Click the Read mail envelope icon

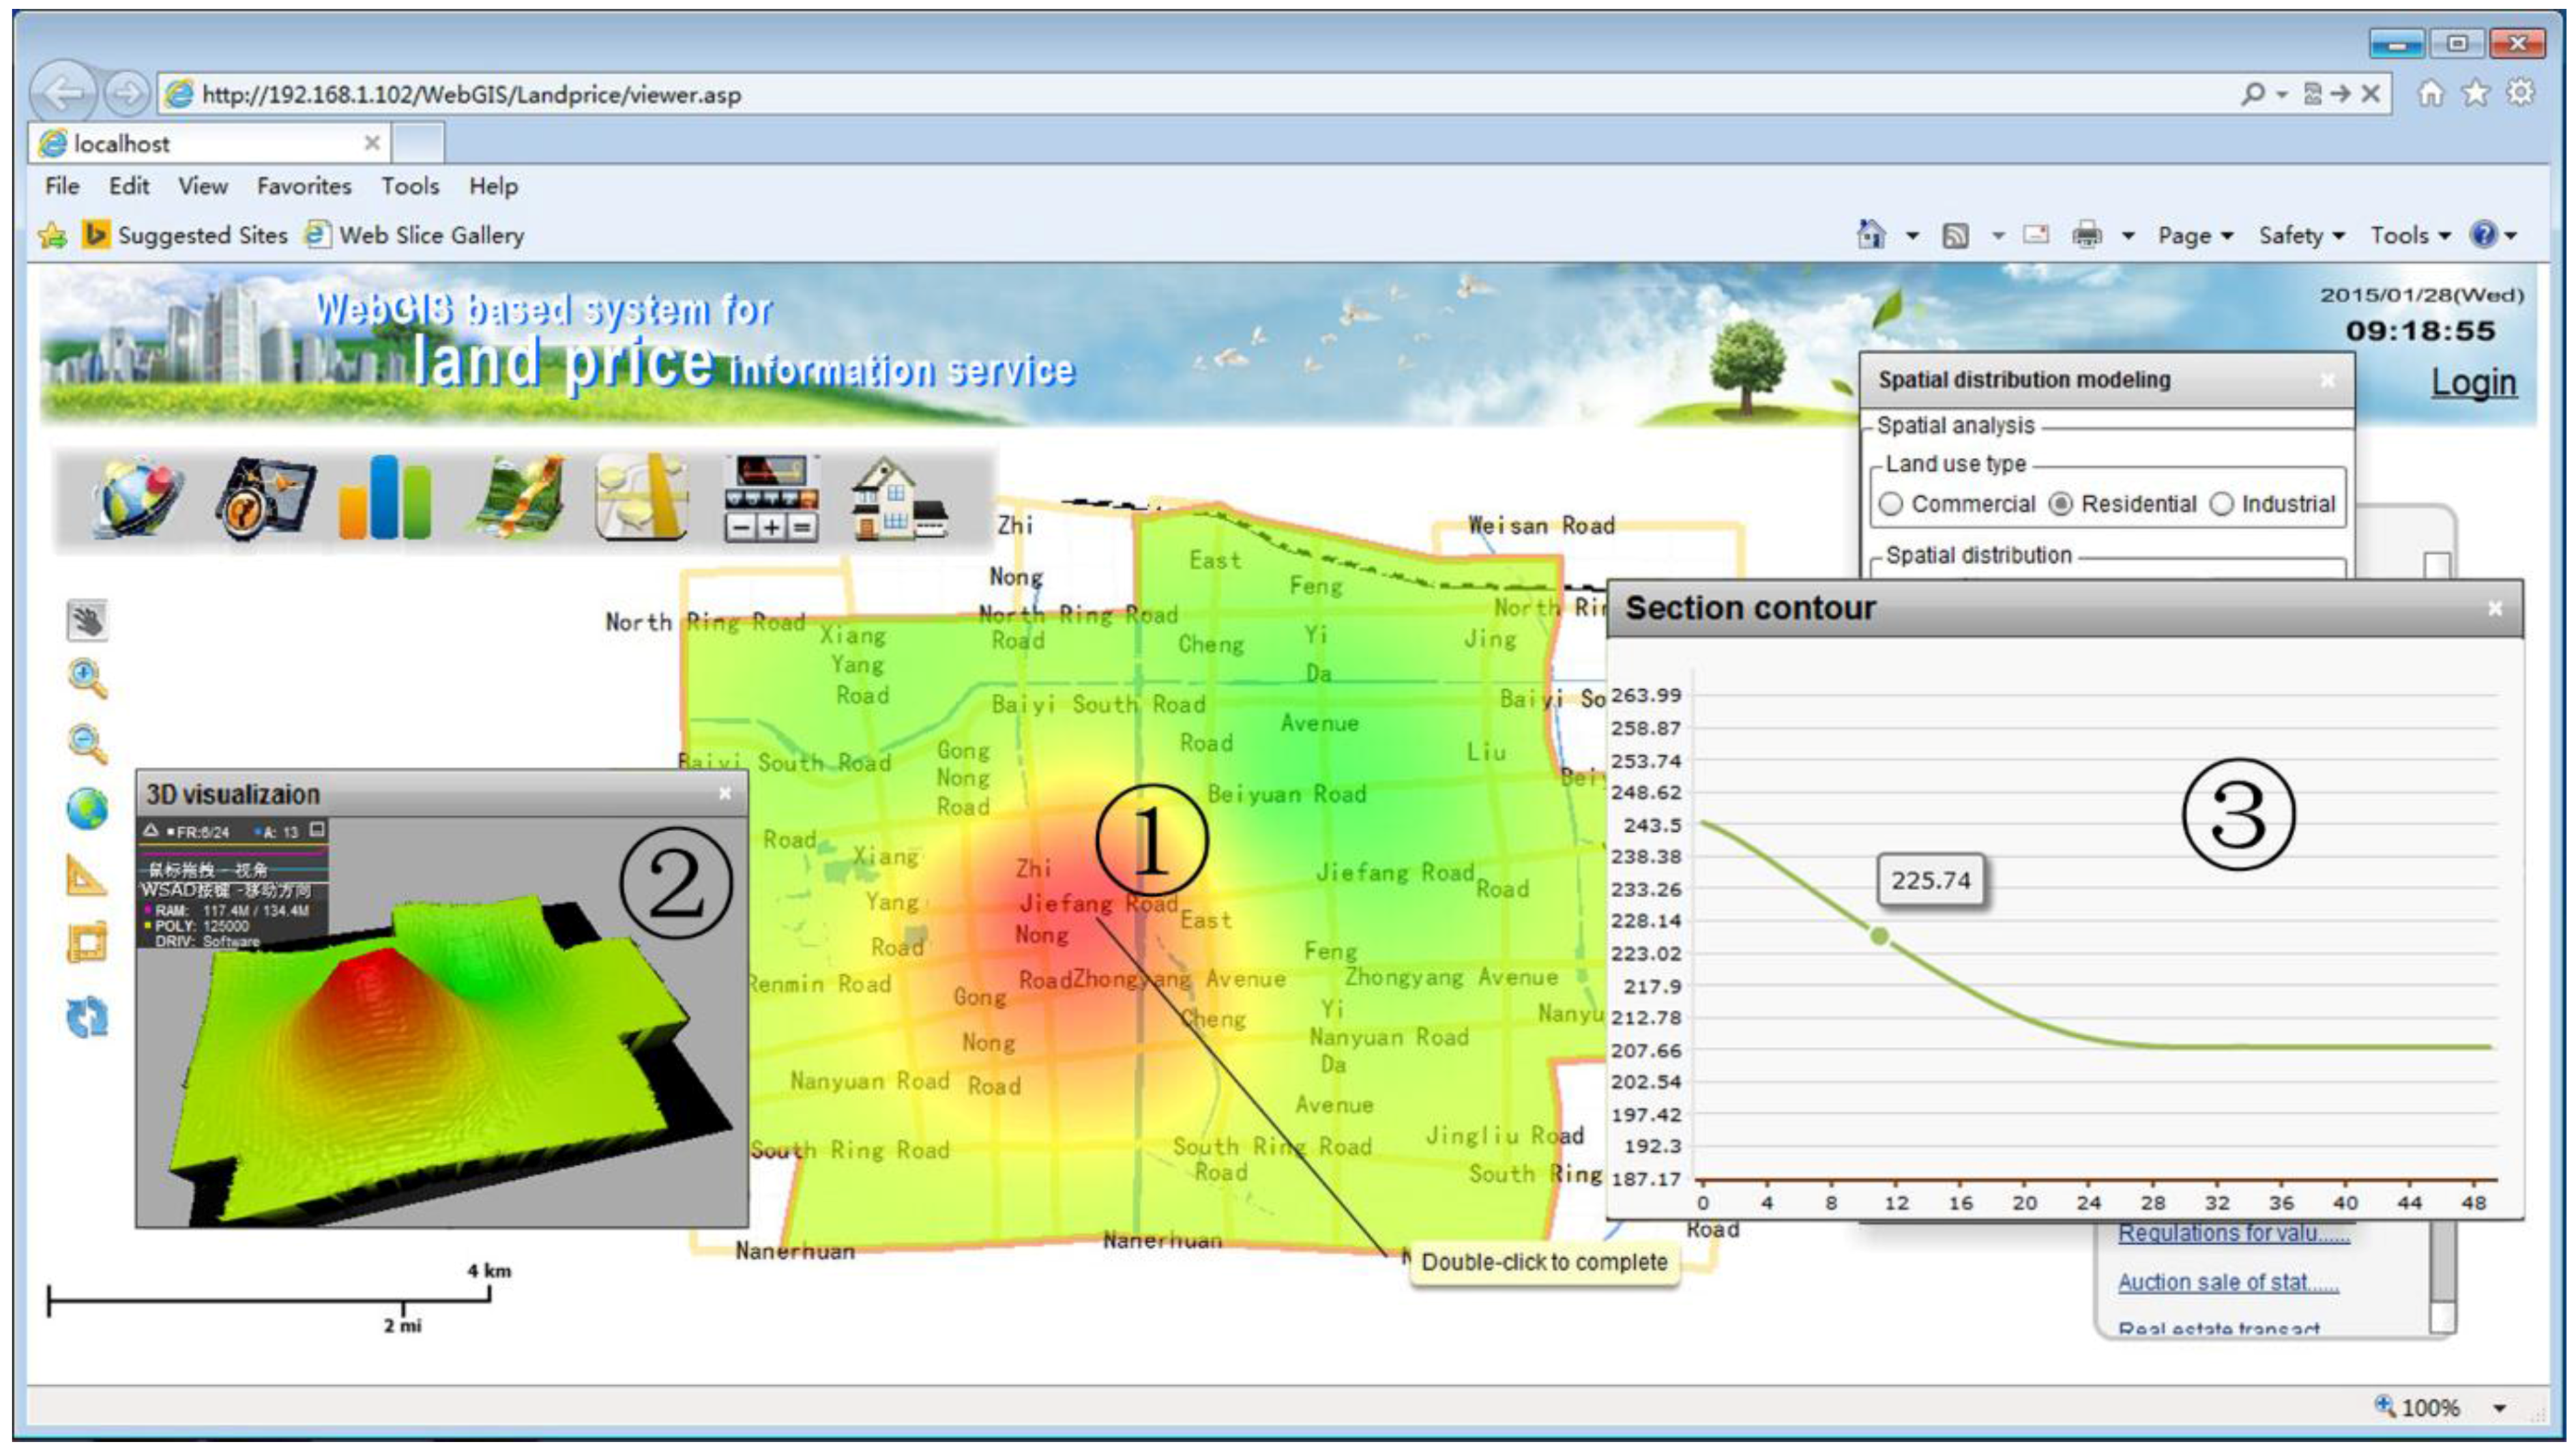click(2036, 235)
